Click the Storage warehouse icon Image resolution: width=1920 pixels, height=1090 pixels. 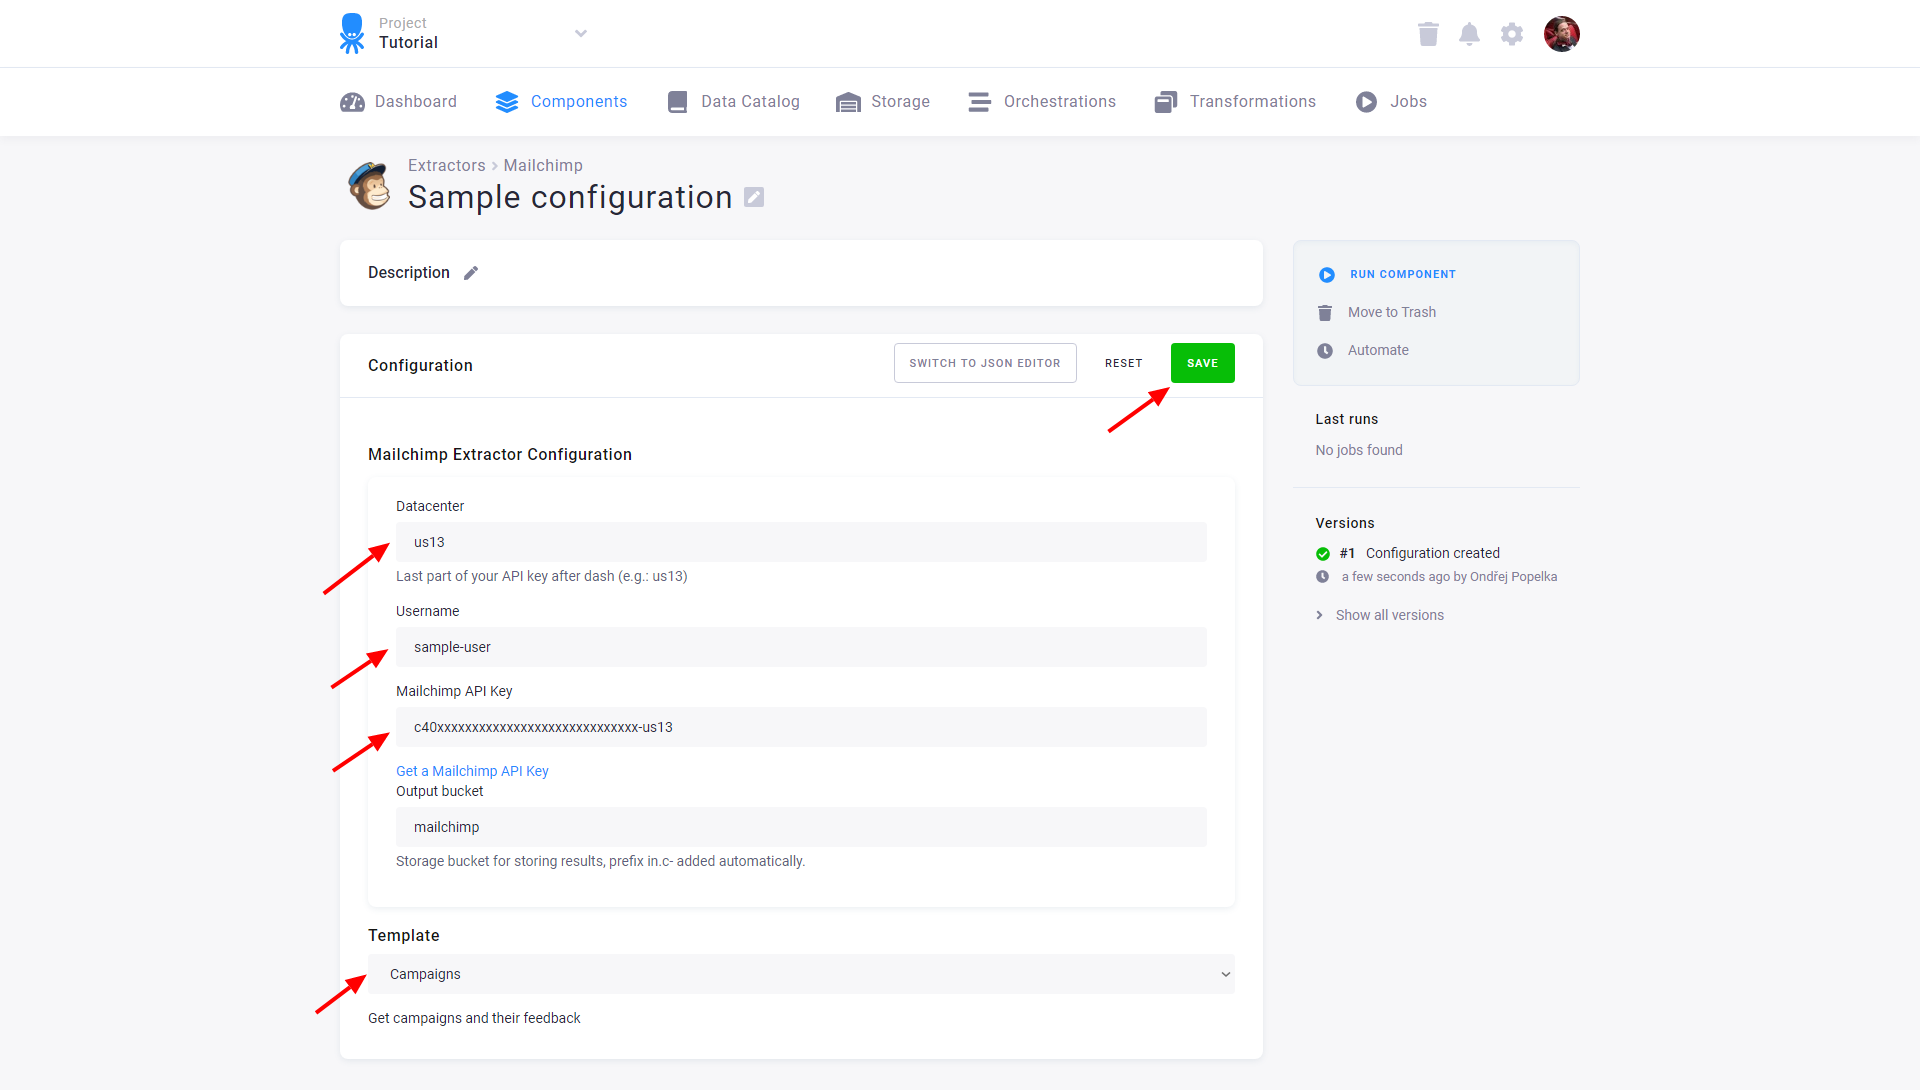(848, 102)
